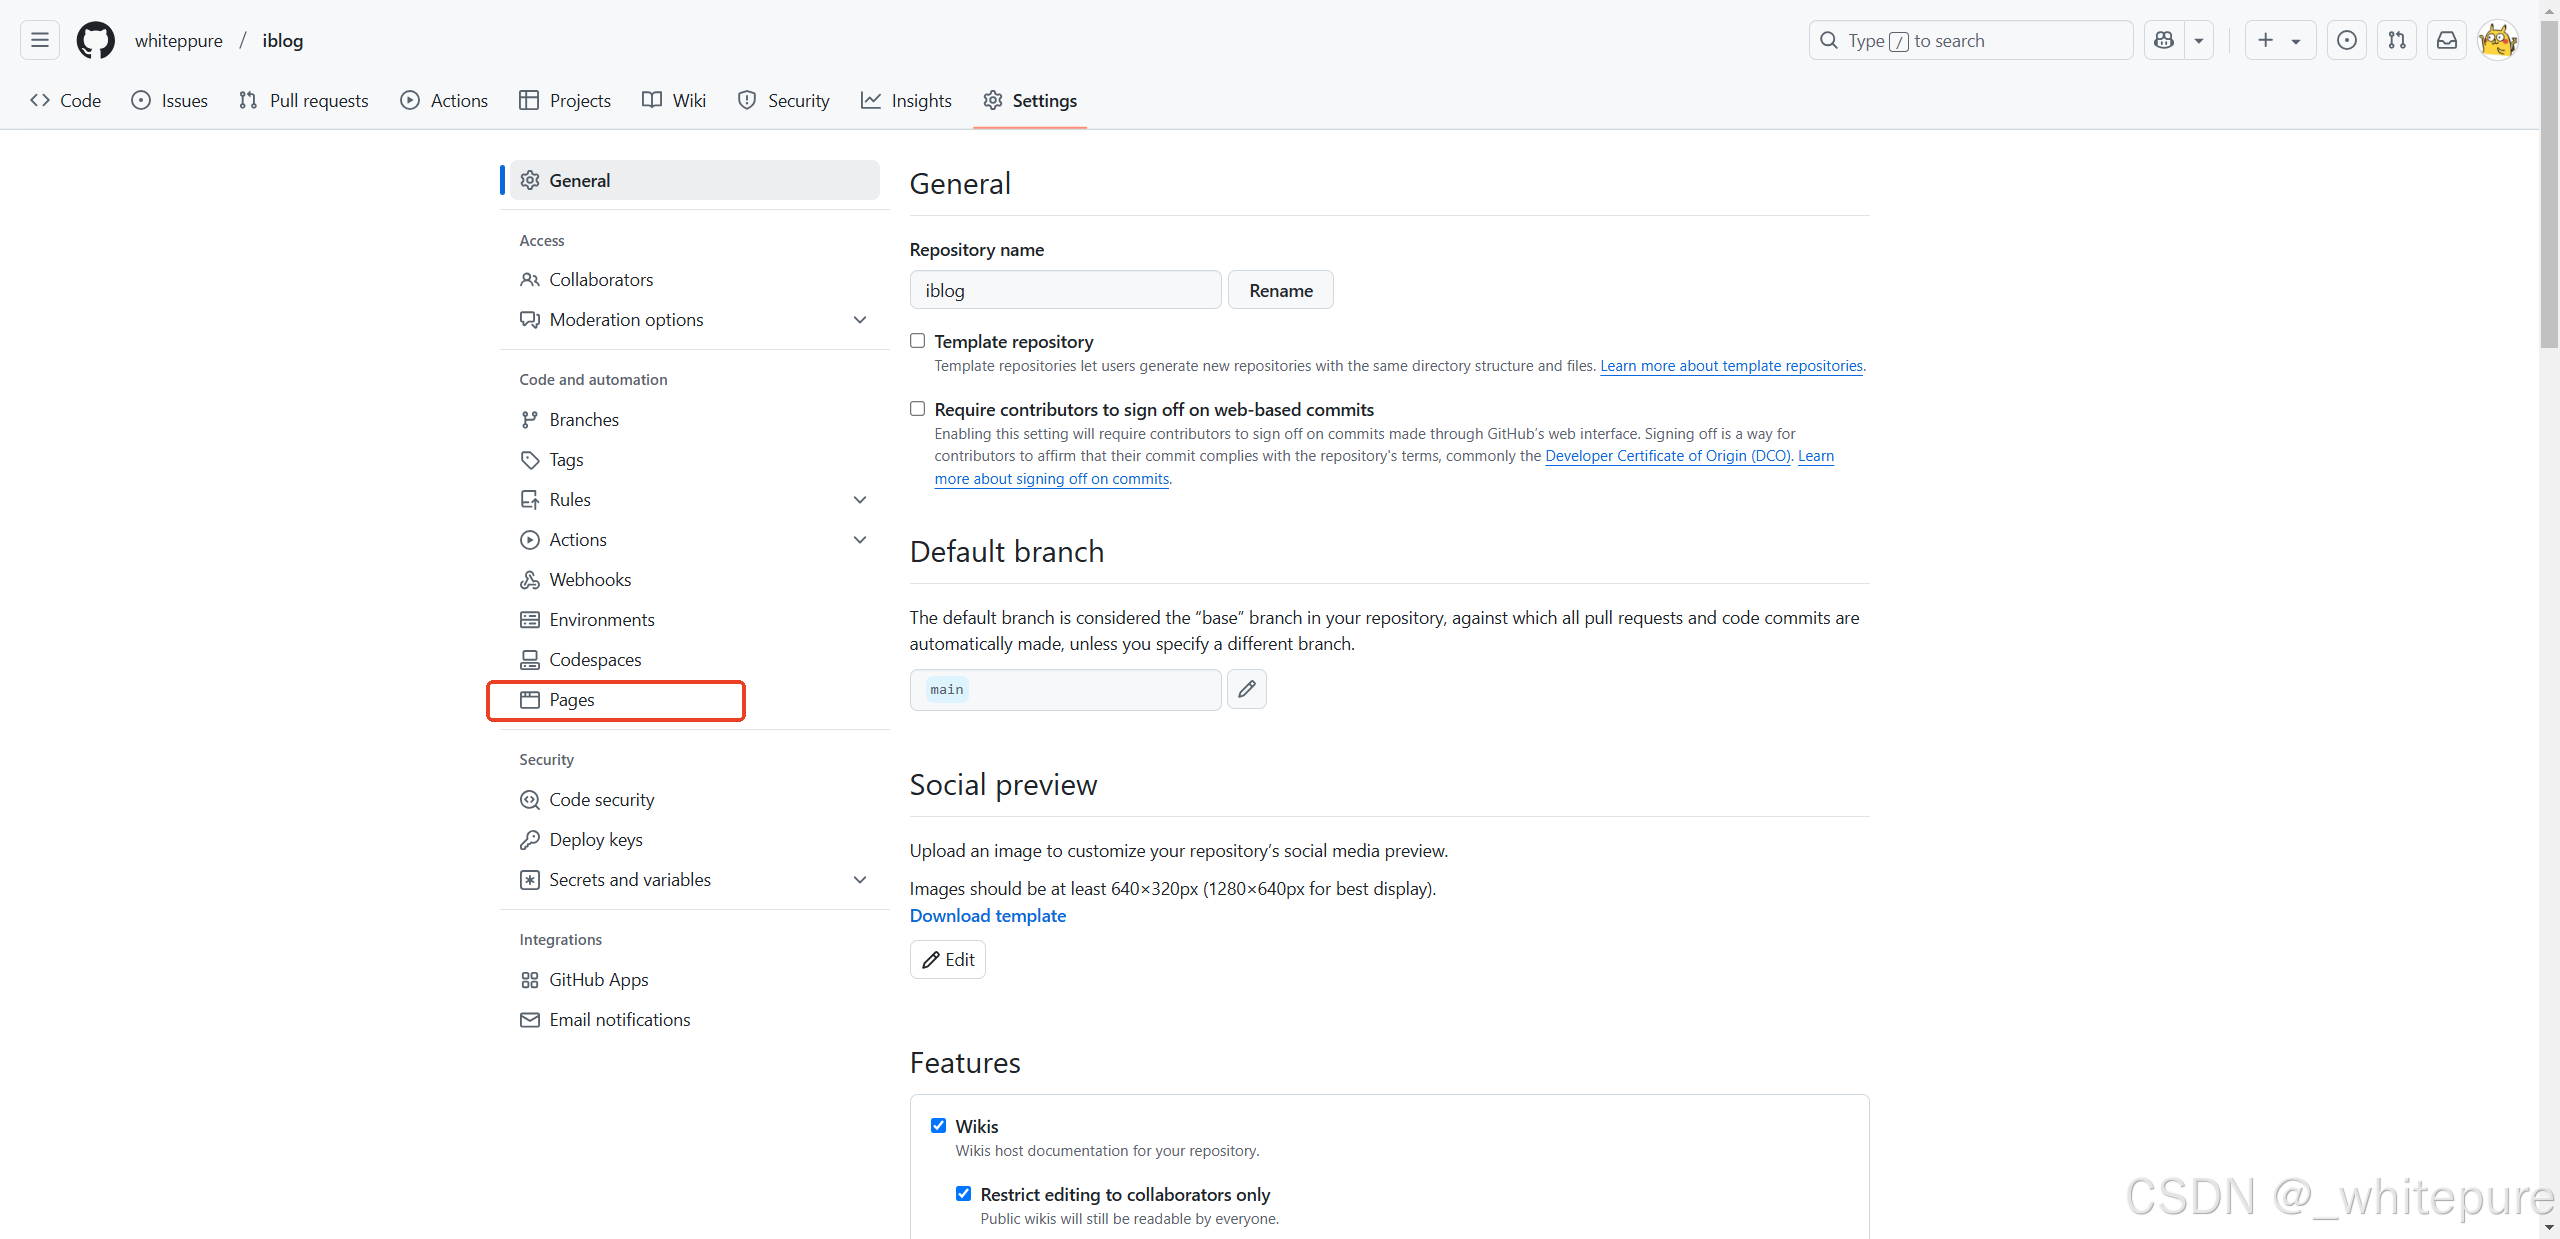The height and width of the screenshot is (1239, 2560).
Task: Click the Download template link
Action: point(987,916)
